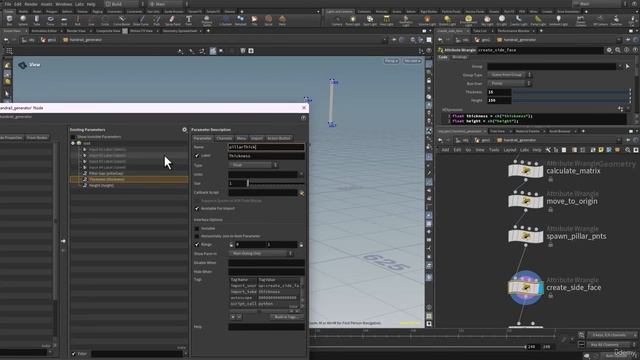Open the Units dropdown arrow
The image size is (640, 360).
pos(301,174)
